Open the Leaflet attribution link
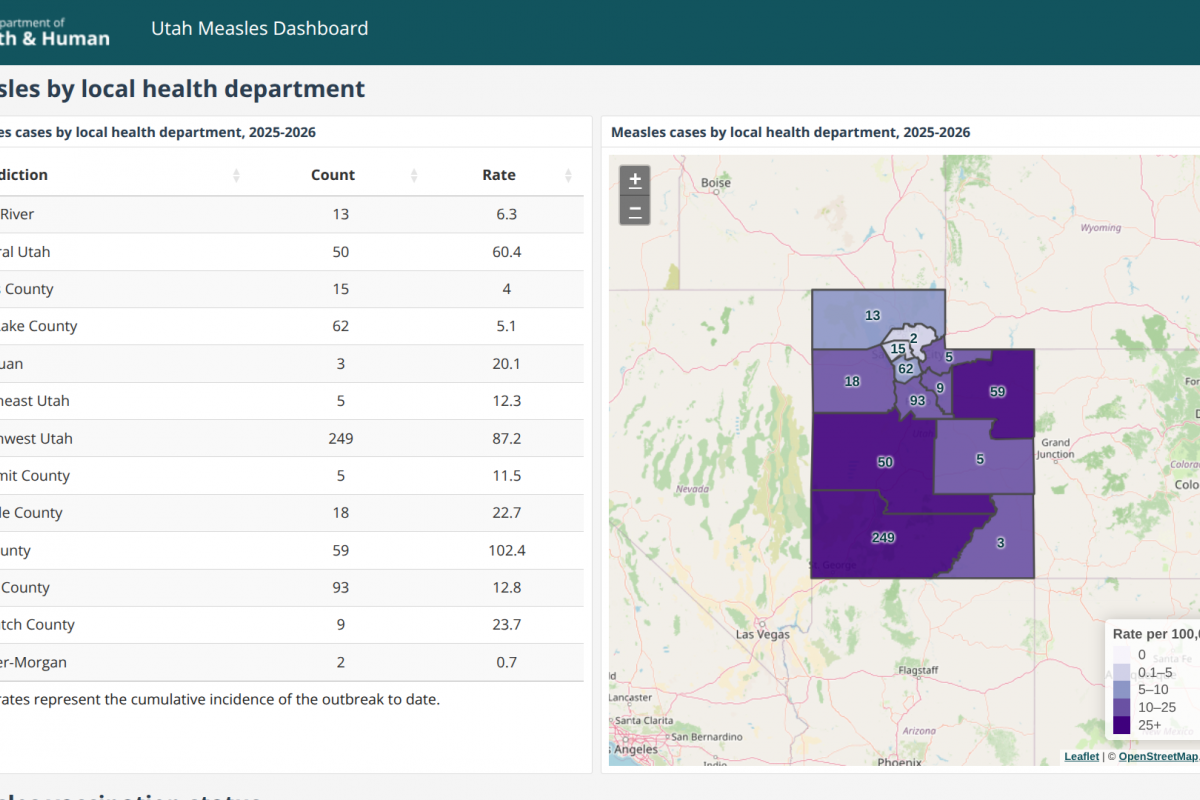The width and height of the screenshot is (1200, 800). coord(1080,757)
